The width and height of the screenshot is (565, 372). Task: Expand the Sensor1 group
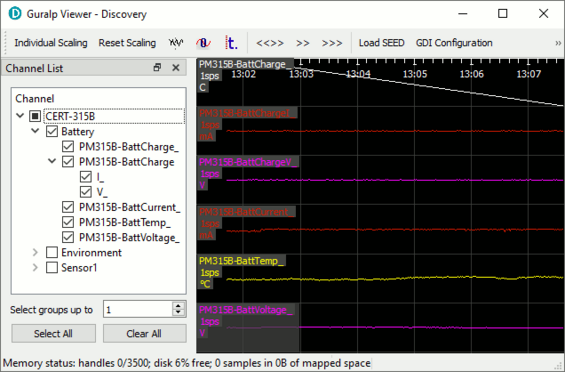[35, 267]
